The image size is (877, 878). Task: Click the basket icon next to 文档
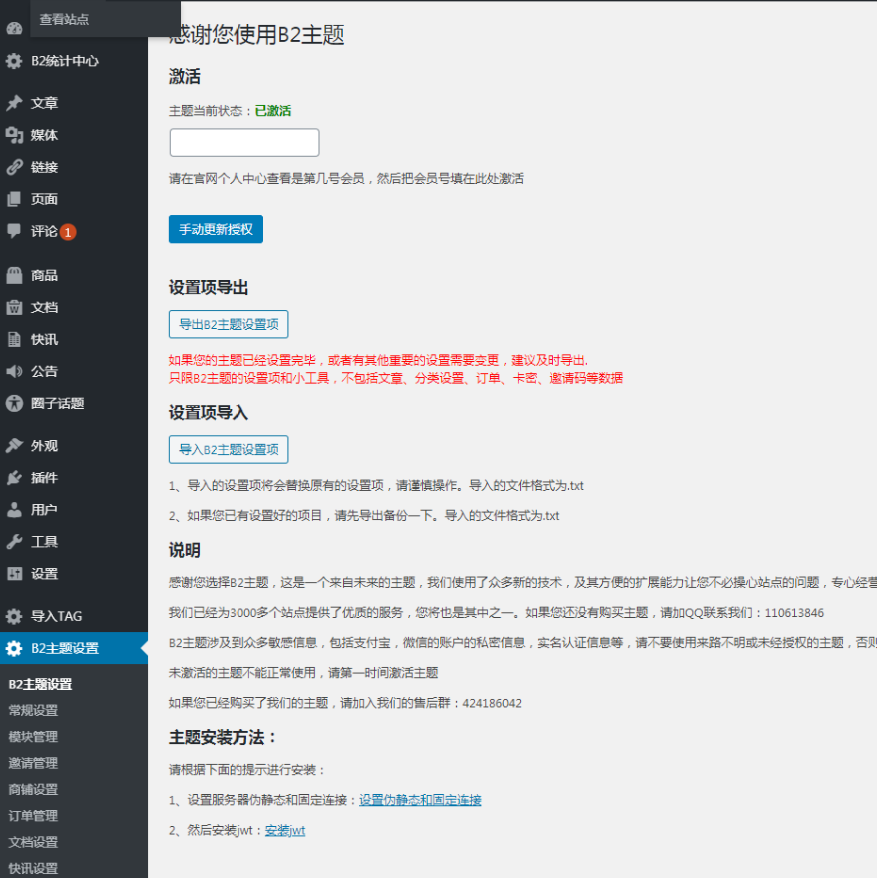pos(14,307)
